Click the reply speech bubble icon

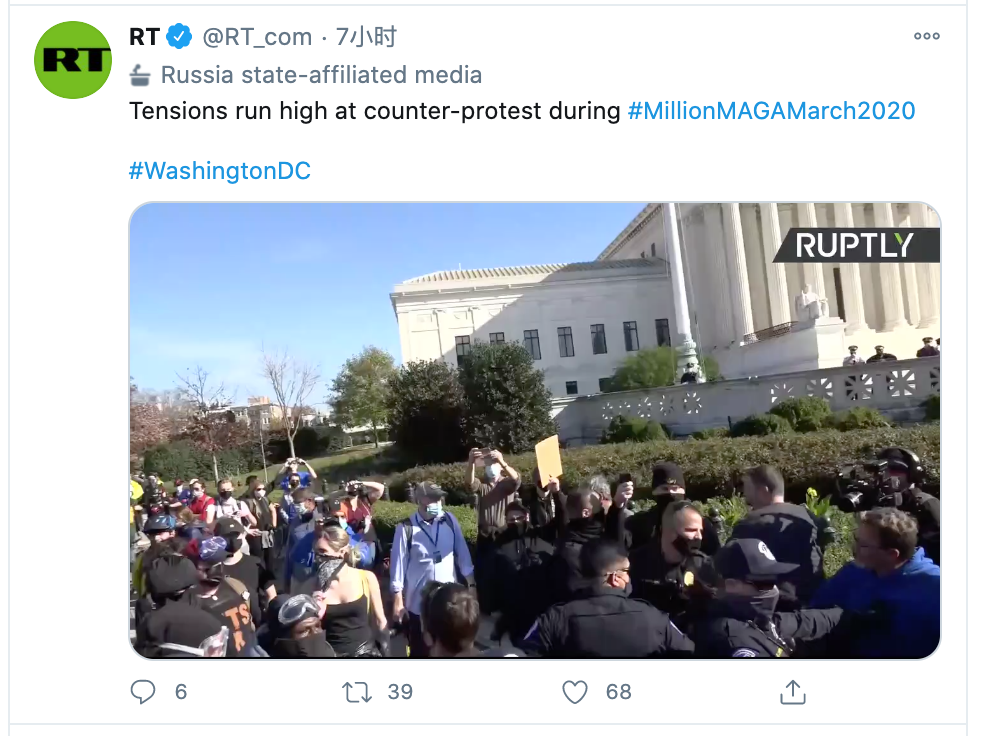click(144, 691)
